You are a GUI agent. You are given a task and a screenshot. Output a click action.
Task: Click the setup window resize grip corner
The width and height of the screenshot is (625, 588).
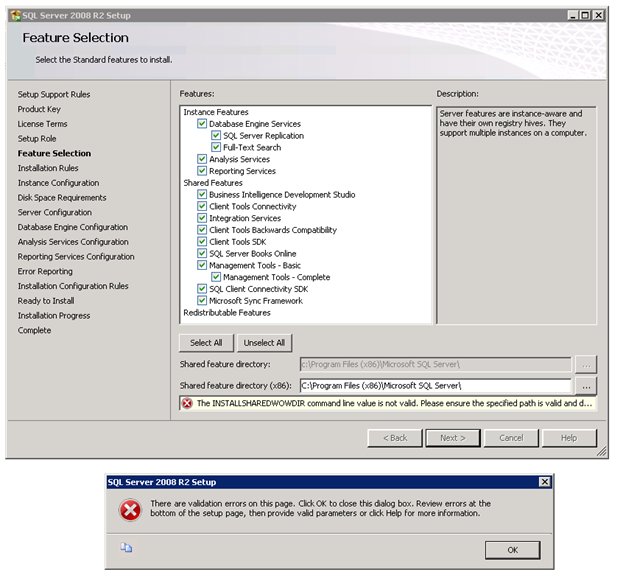tap(602, 451)
